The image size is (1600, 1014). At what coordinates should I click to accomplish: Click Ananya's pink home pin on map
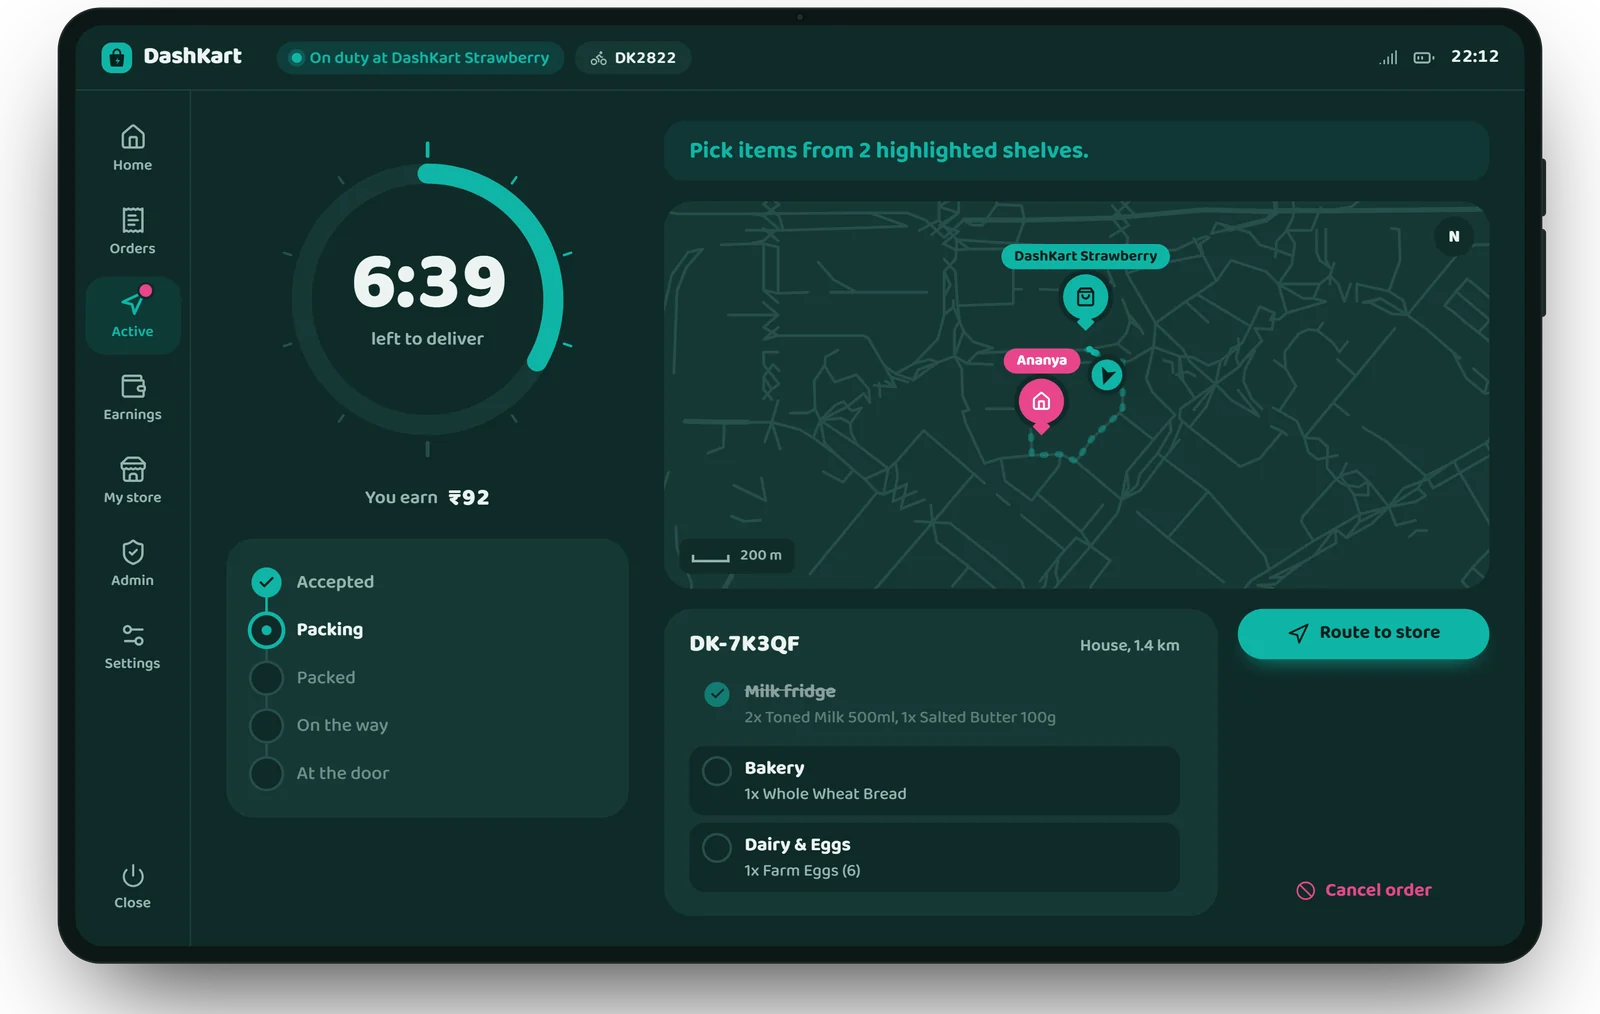coord(1041,404)
